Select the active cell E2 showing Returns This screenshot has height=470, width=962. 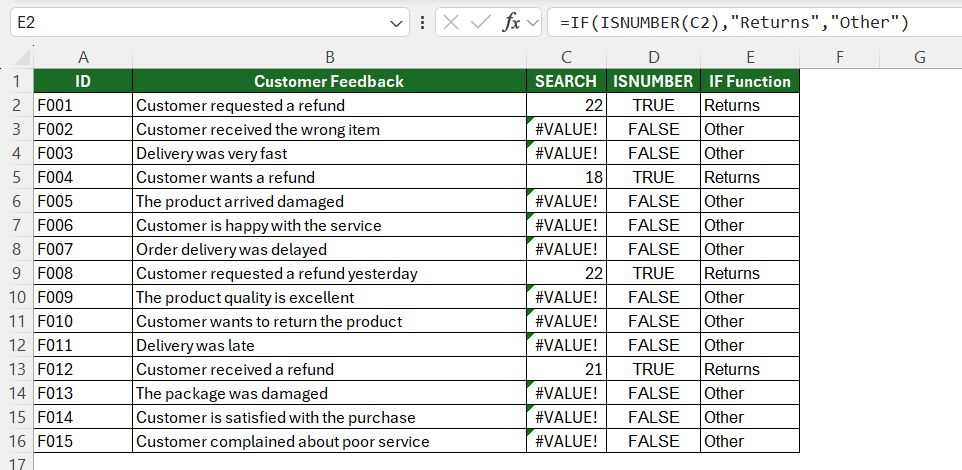point(750,105)
